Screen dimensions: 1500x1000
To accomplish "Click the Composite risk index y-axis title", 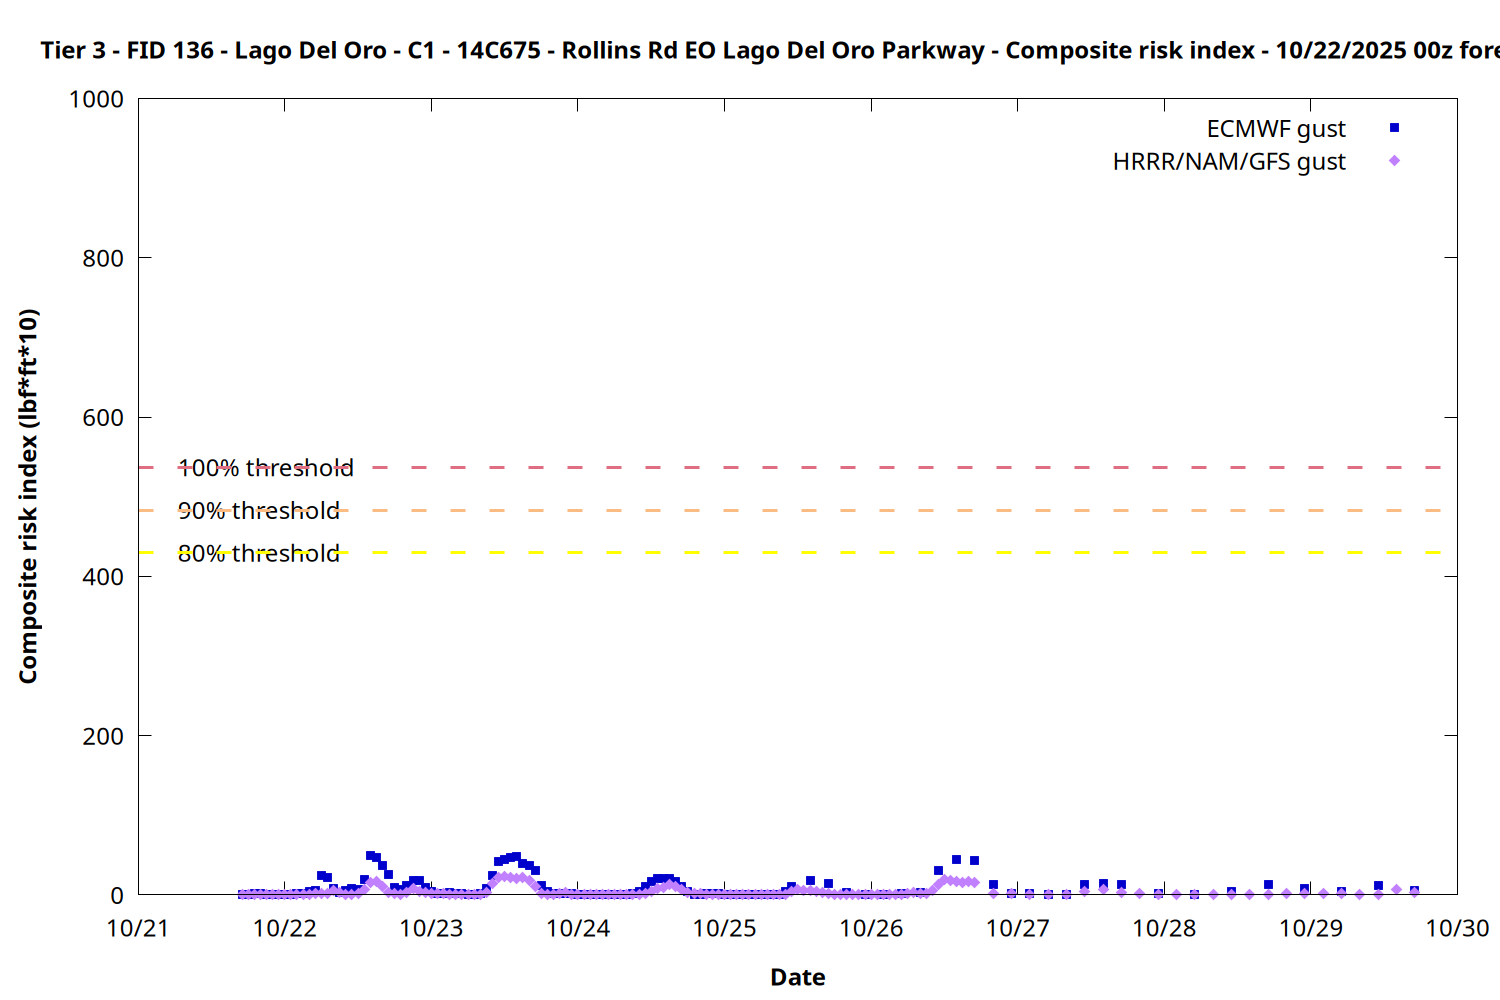I will [x=28, y=496].
